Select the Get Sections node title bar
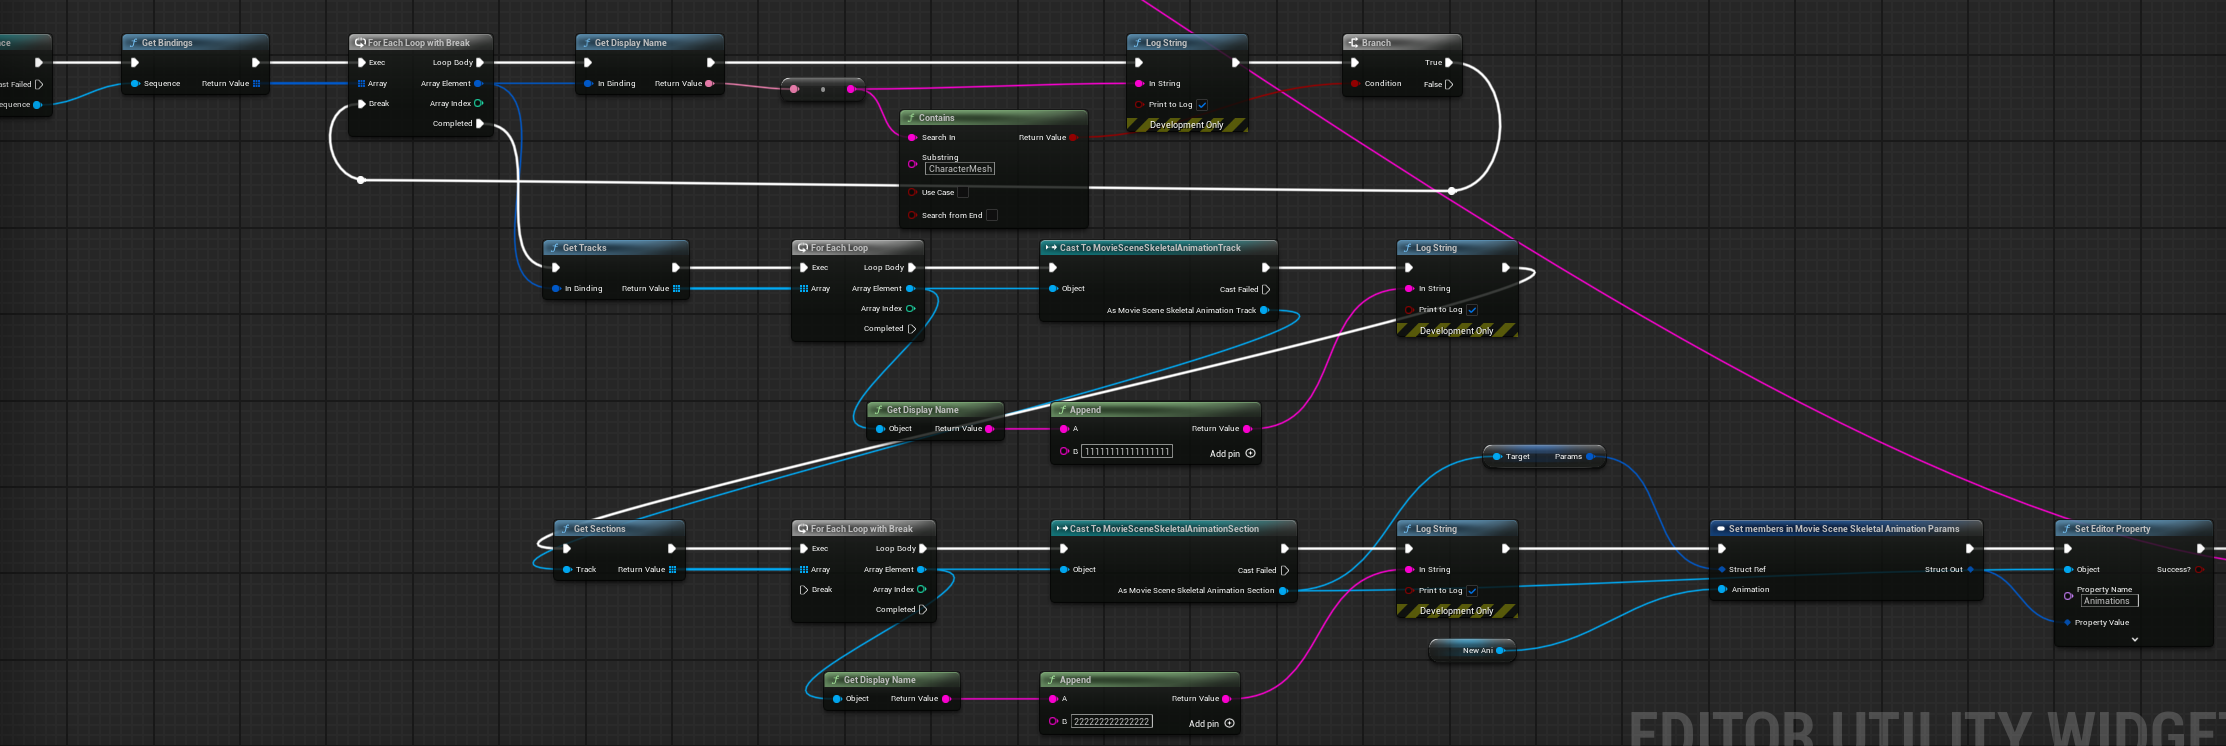 coord(618,529)
